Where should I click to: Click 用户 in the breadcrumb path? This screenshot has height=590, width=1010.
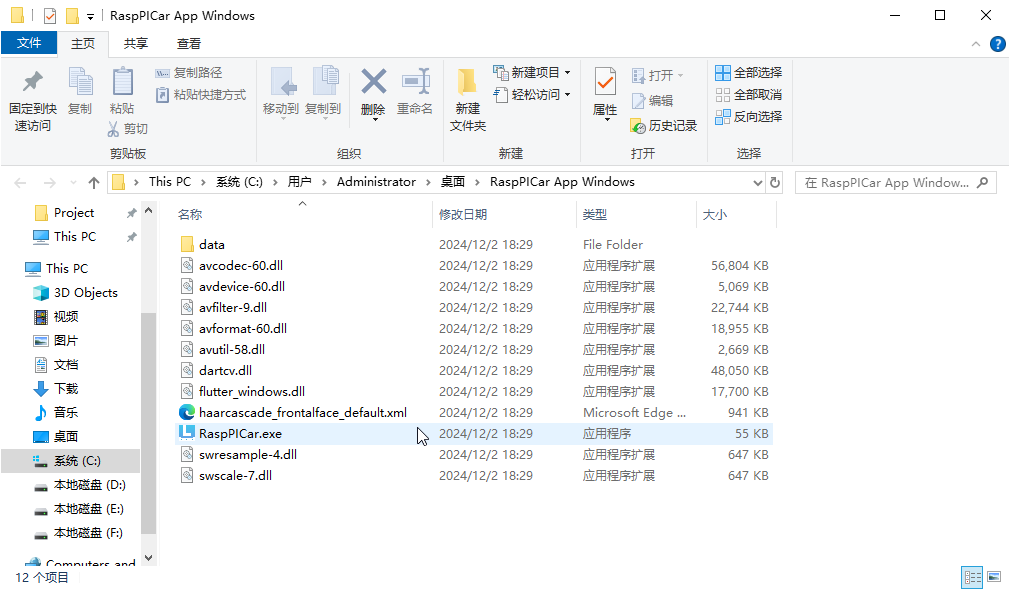point(300,182)
